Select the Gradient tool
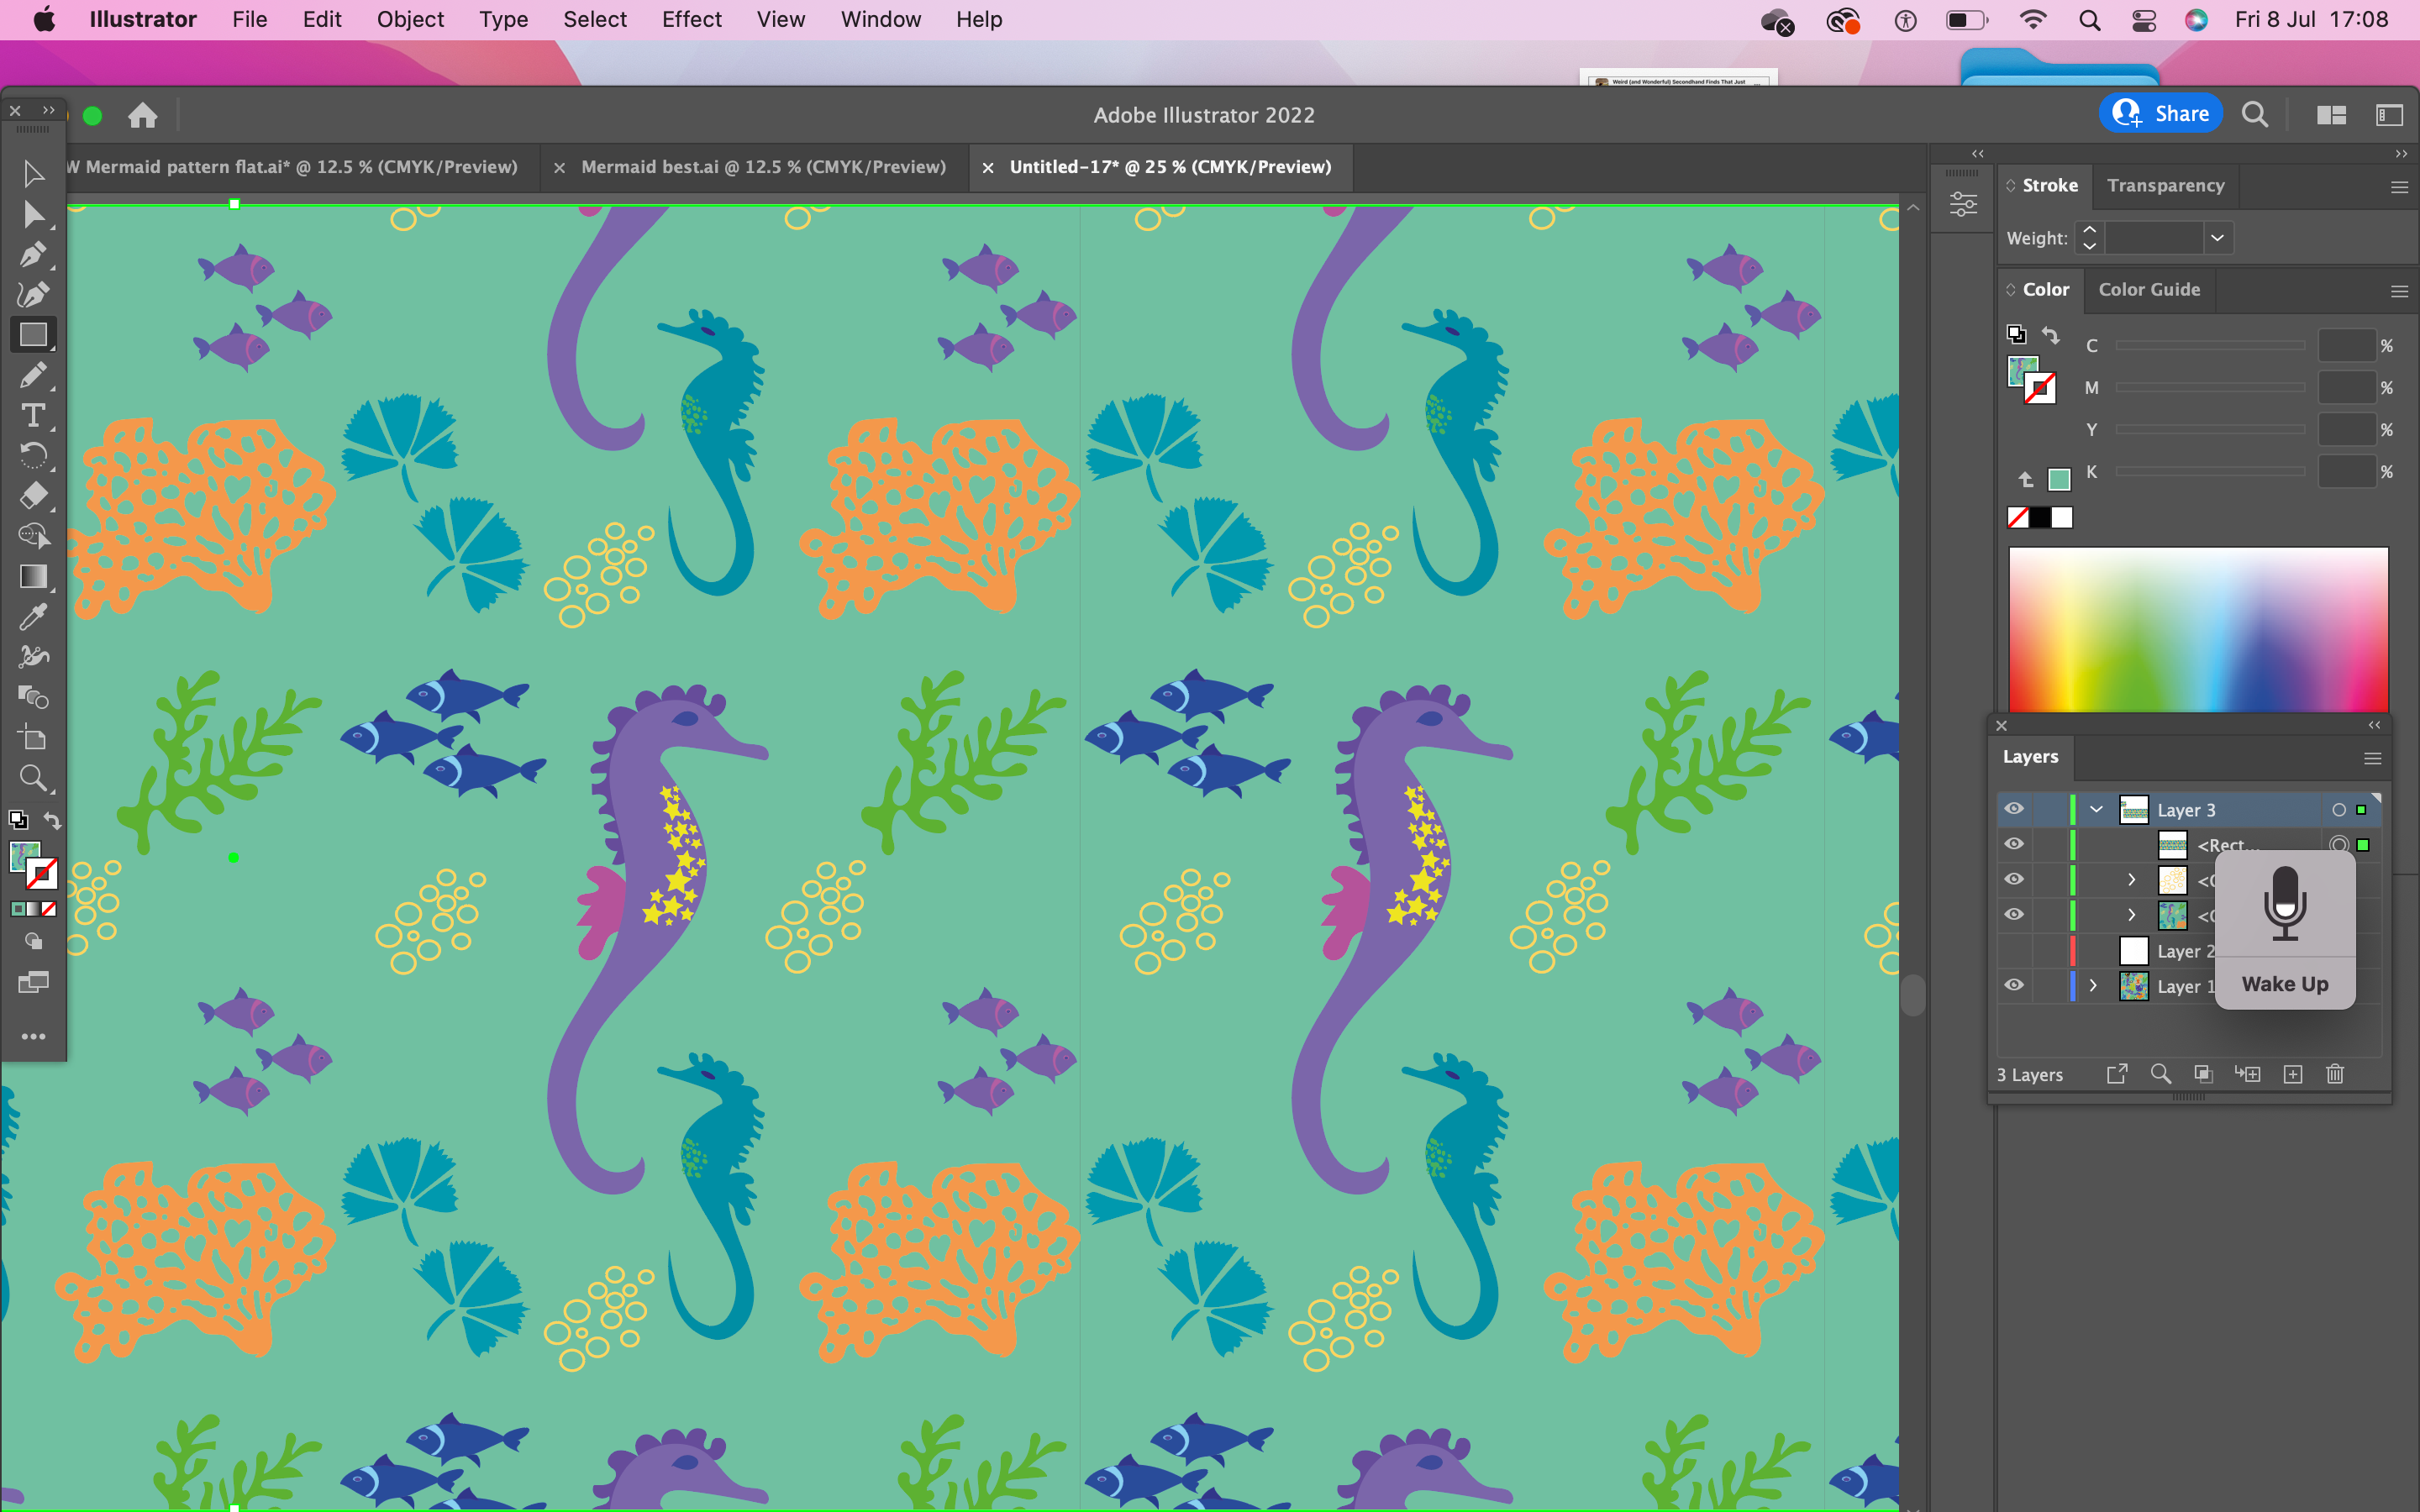Image resolution: width=2420 pixels, height=1512 pixels. (x=33, y=577)
